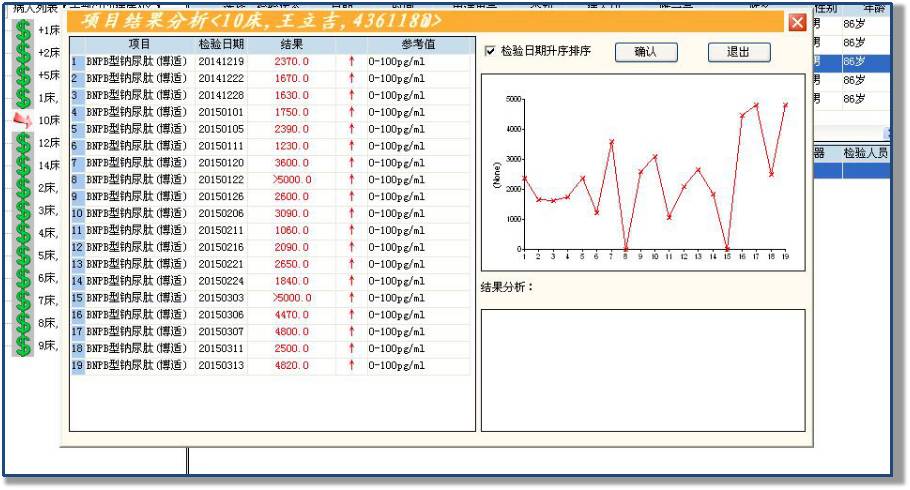This screenshot has height=490, width=910.
Task: Click the dollar icon next to 9床
Action: click(x=23, y=346)
